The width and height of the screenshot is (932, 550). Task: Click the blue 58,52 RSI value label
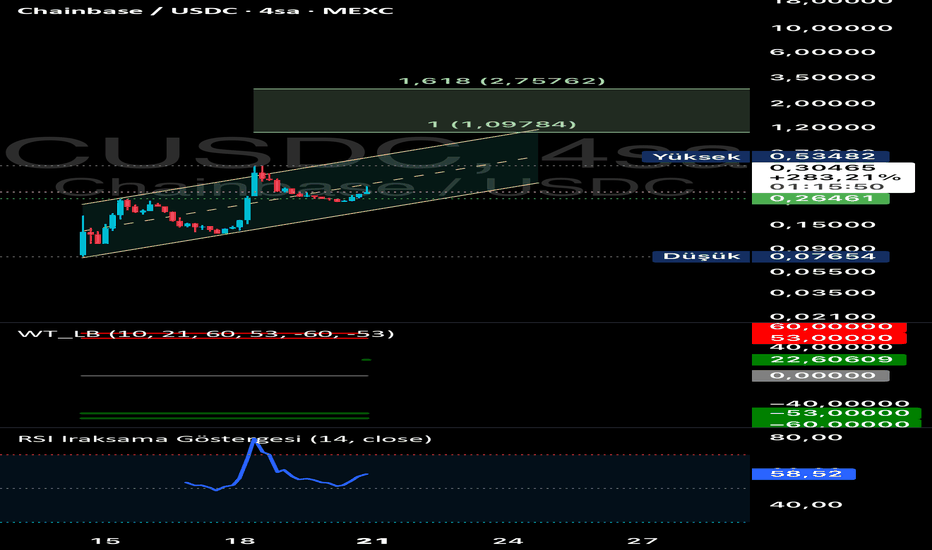click(x=804, y=474)
